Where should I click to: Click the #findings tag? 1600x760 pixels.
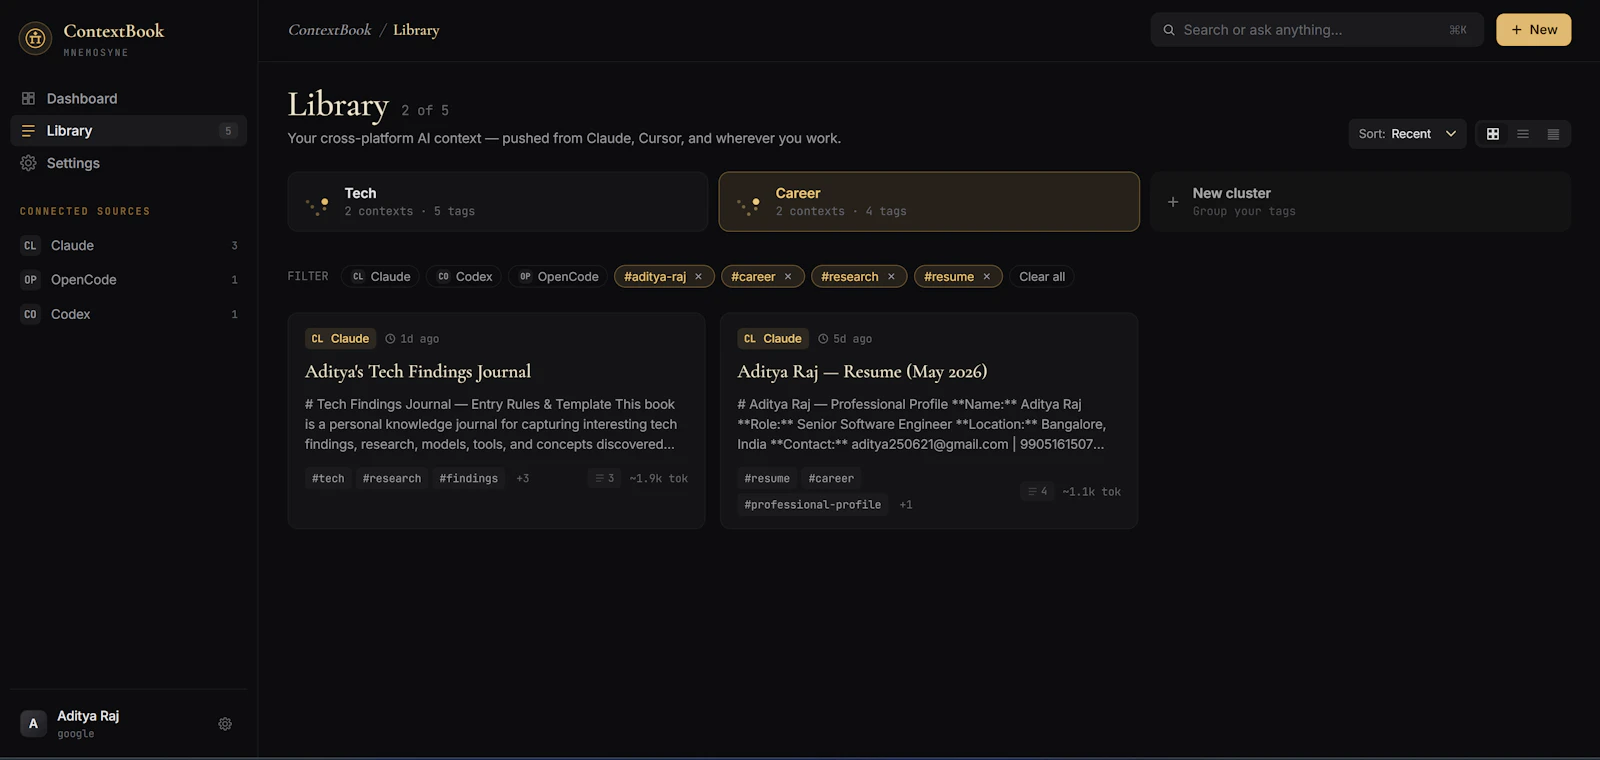coord(469,479)
